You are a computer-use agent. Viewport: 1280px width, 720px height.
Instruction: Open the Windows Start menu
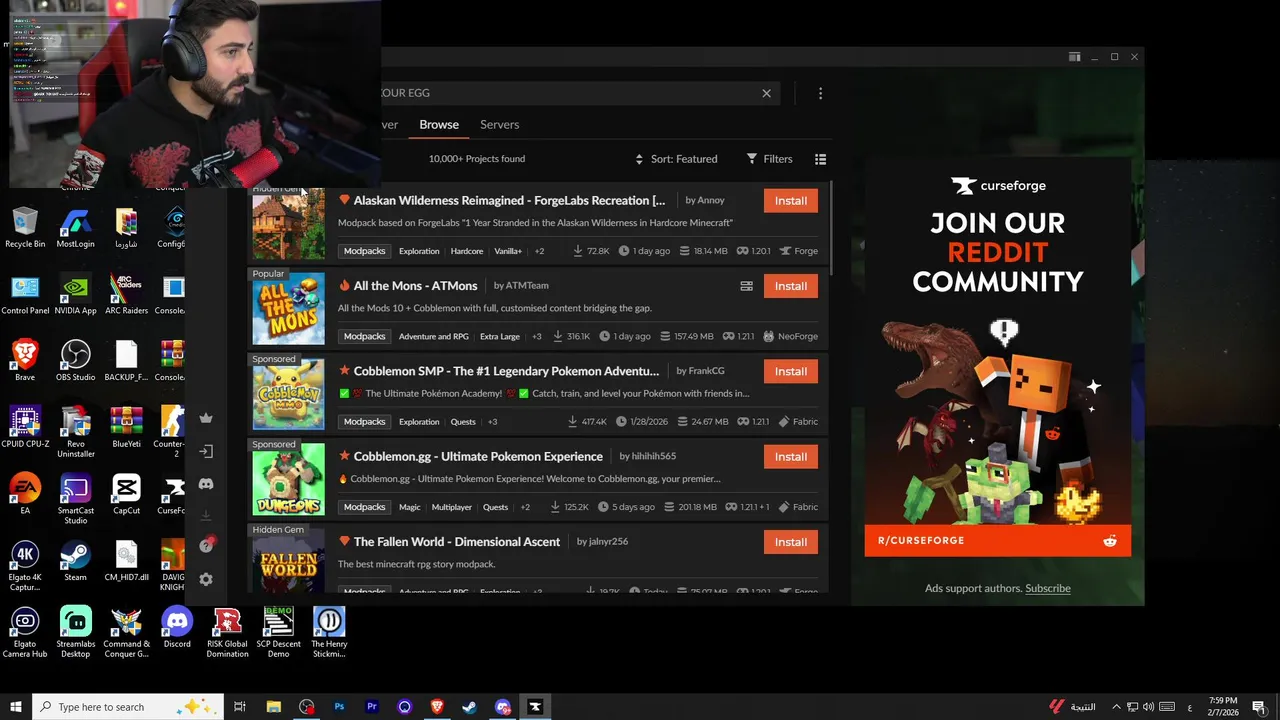tap(16, 707)
